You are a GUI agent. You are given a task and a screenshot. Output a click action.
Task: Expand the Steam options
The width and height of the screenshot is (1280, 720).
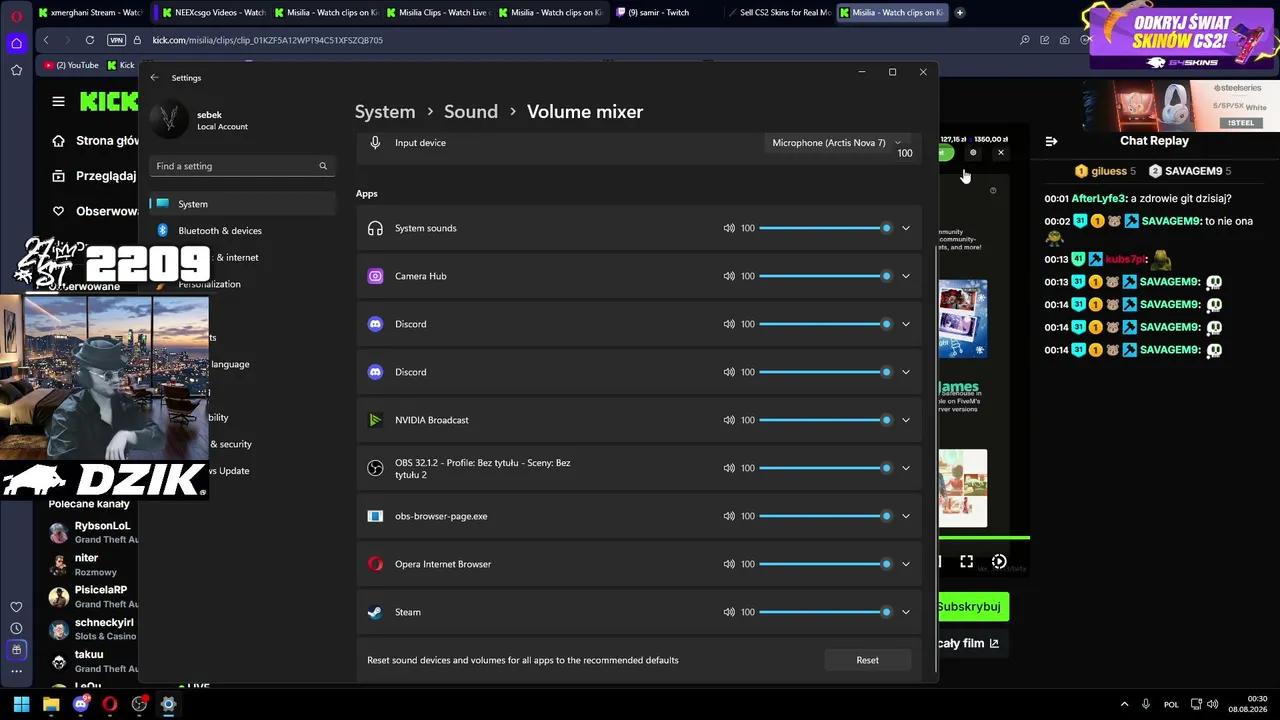[x=906, y=612]
